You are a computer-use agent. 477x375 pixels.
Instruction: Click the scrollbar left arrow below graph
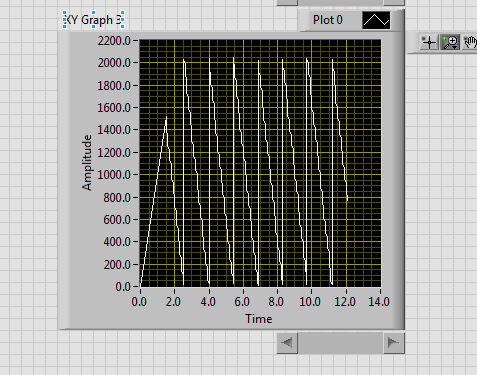point(287,343)
